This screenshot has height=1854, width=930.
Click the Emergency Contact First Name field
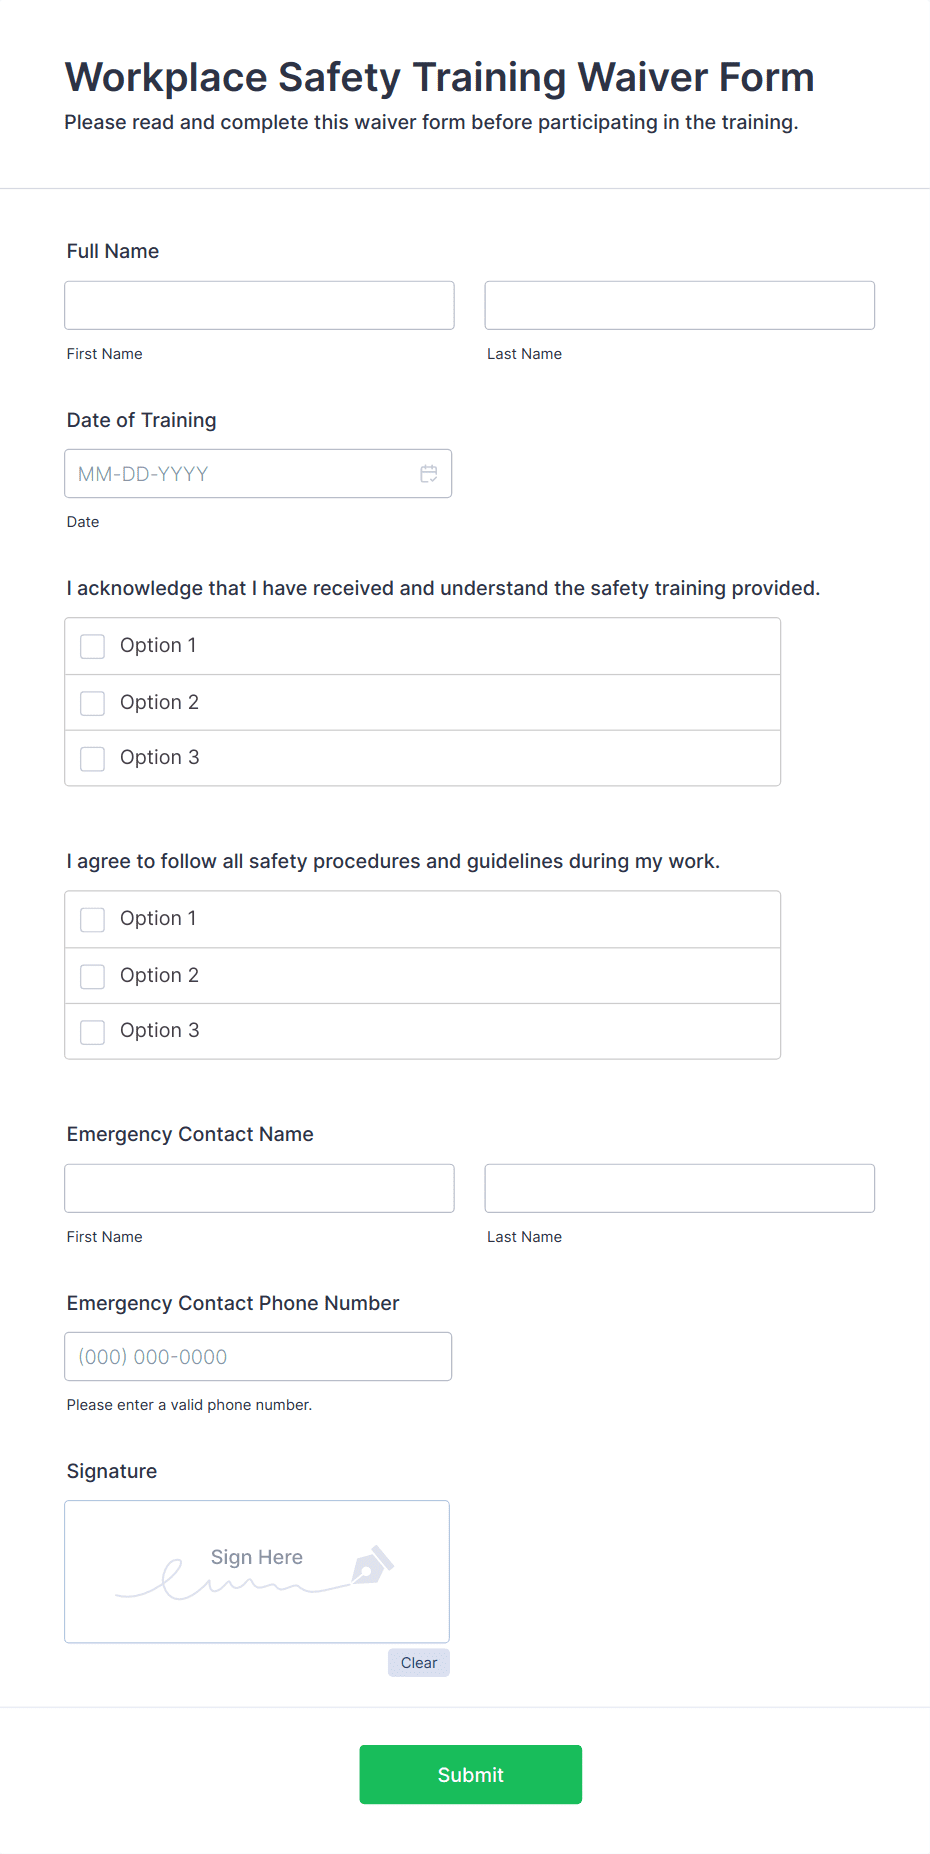(258, 1188)
